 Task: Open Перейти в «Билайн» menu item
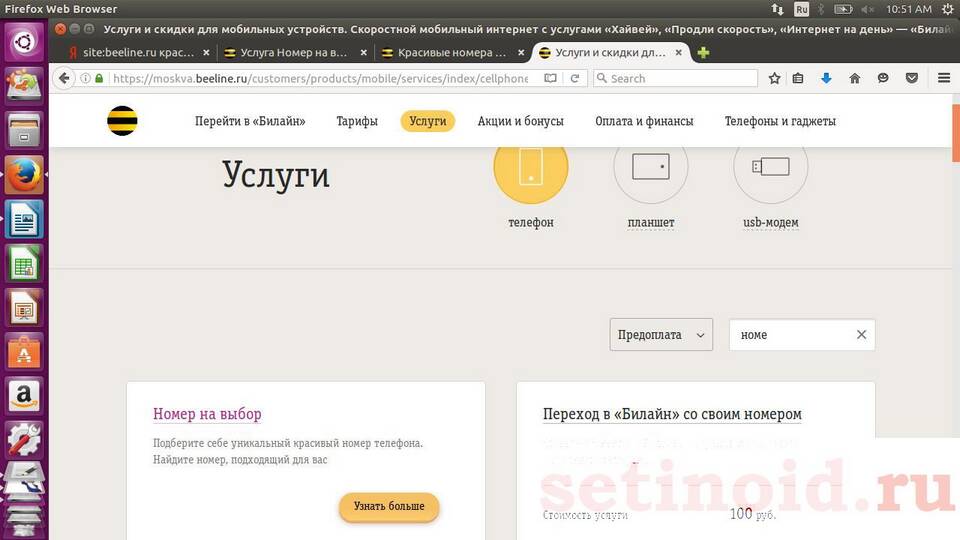click(x=250, y=121)
